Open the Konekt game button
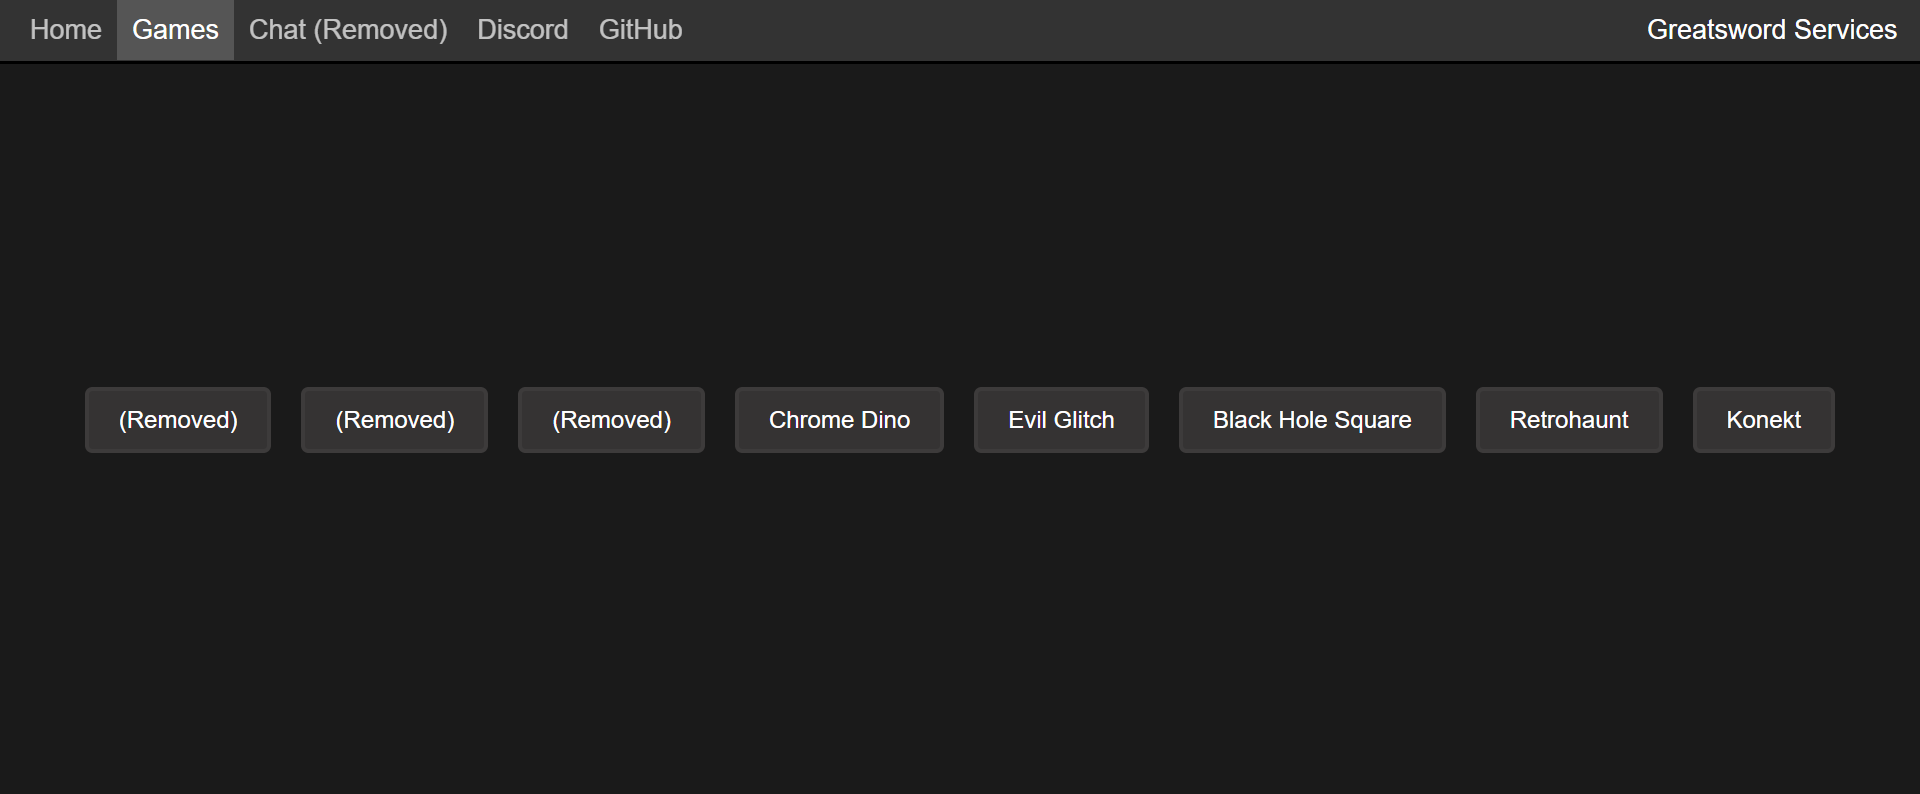Viewport: 1920px width, 794px height. point(1763,420)
